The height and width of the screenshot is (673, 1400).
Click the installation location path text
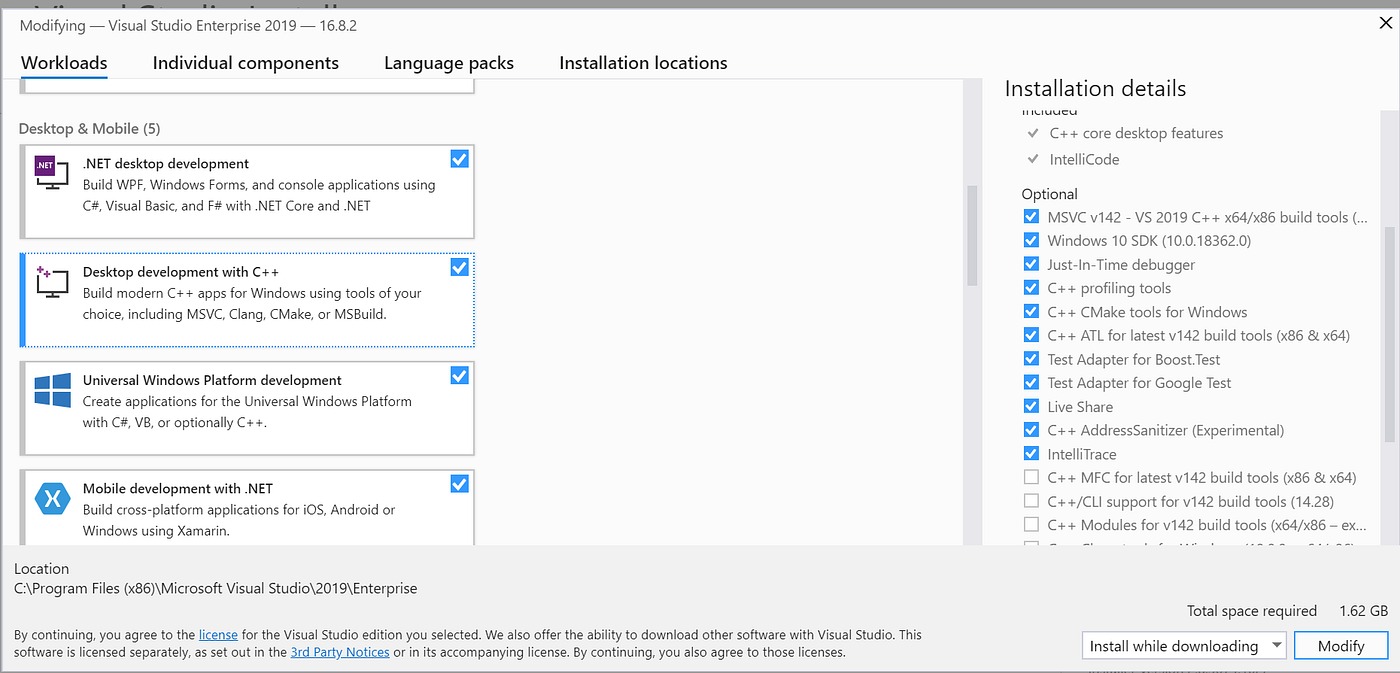click(216, 588)
